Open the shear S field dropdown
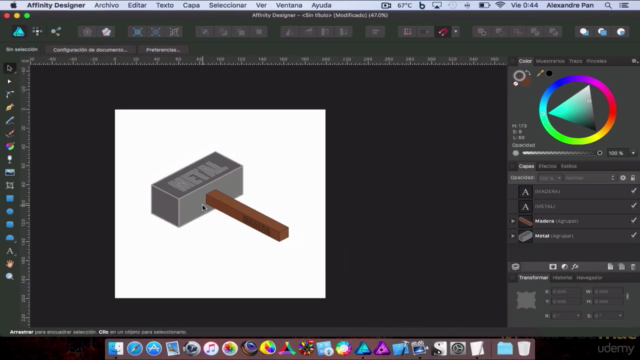 (620, 316)
